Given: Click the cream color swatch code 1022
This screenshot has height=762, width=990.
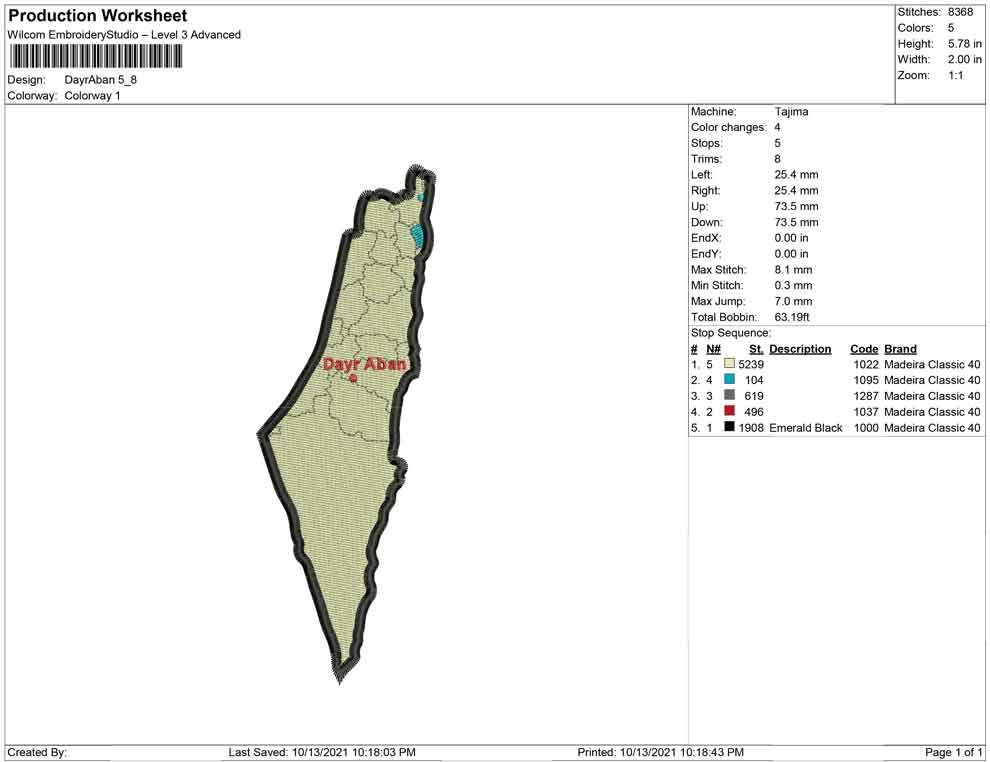Looking at the screenshot, I should click(x=729, y=364).
